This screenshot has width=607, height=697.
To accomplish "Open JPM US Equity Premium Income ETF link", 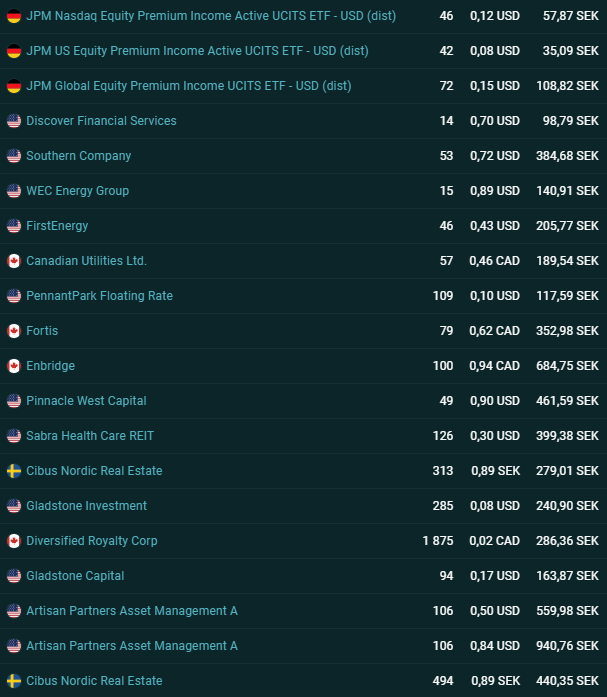I will [197, 51].
